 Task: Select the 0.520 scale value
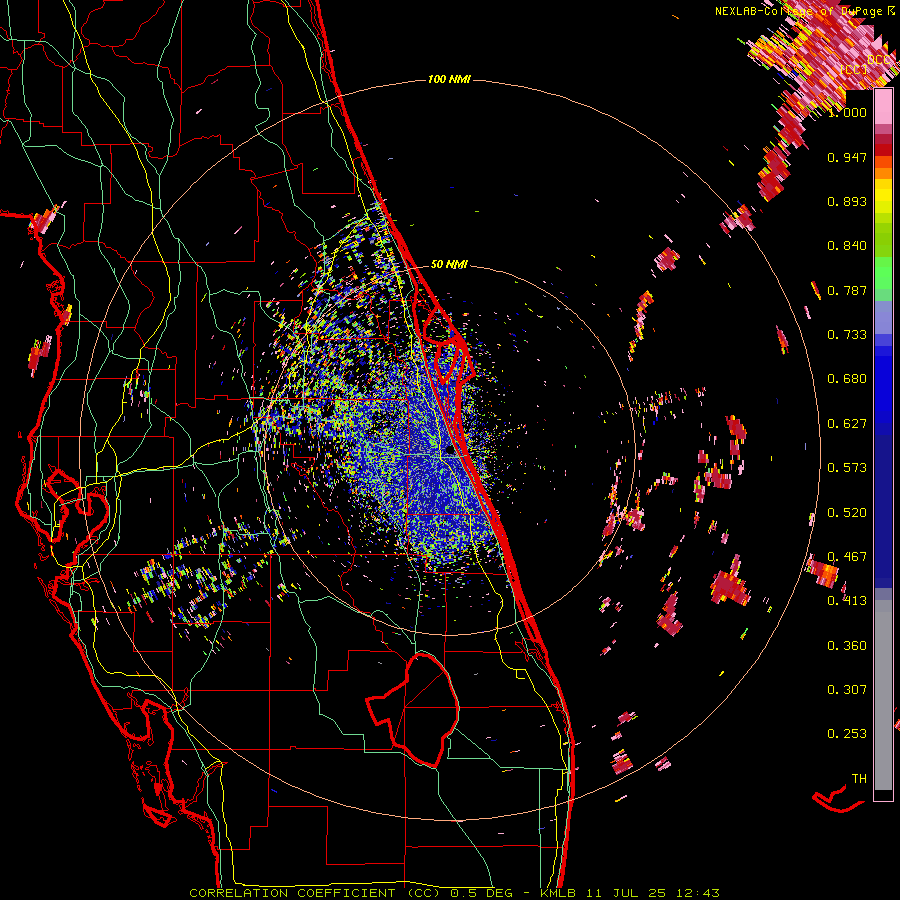[847, 513]
